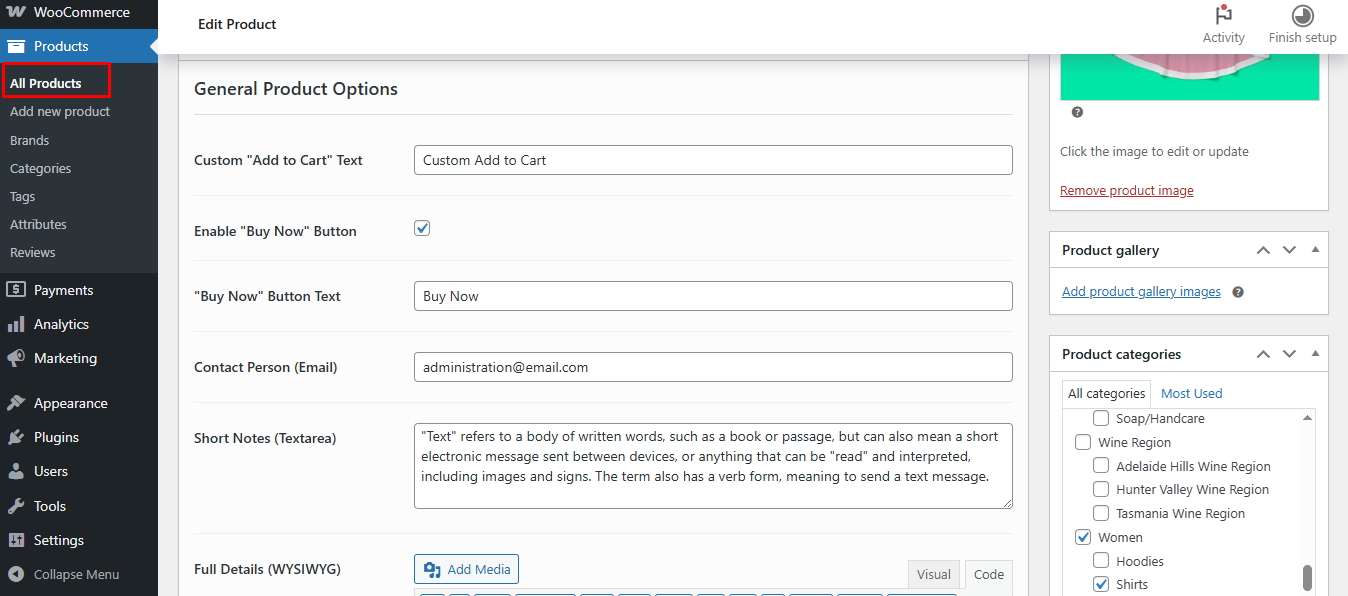
Task: Move Product categories panel up
Action: point(1263,354)
